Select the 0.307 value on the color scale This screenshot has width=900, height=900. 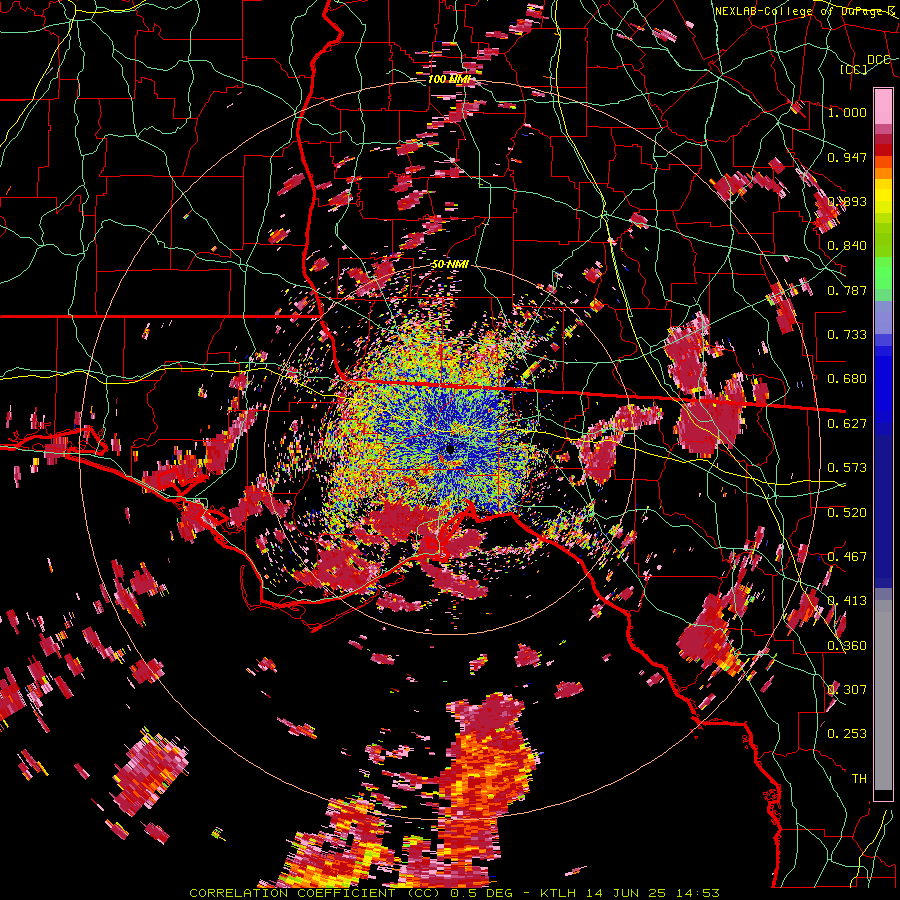pos(847,690)
